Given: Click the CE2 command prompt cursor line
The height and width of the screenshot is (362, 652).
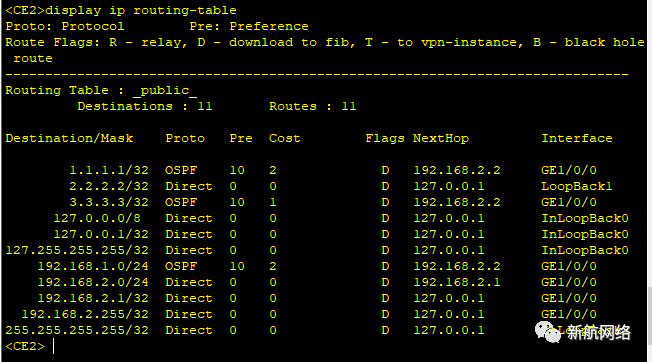Looking at the screenshot, I should [x=30, y=346].
